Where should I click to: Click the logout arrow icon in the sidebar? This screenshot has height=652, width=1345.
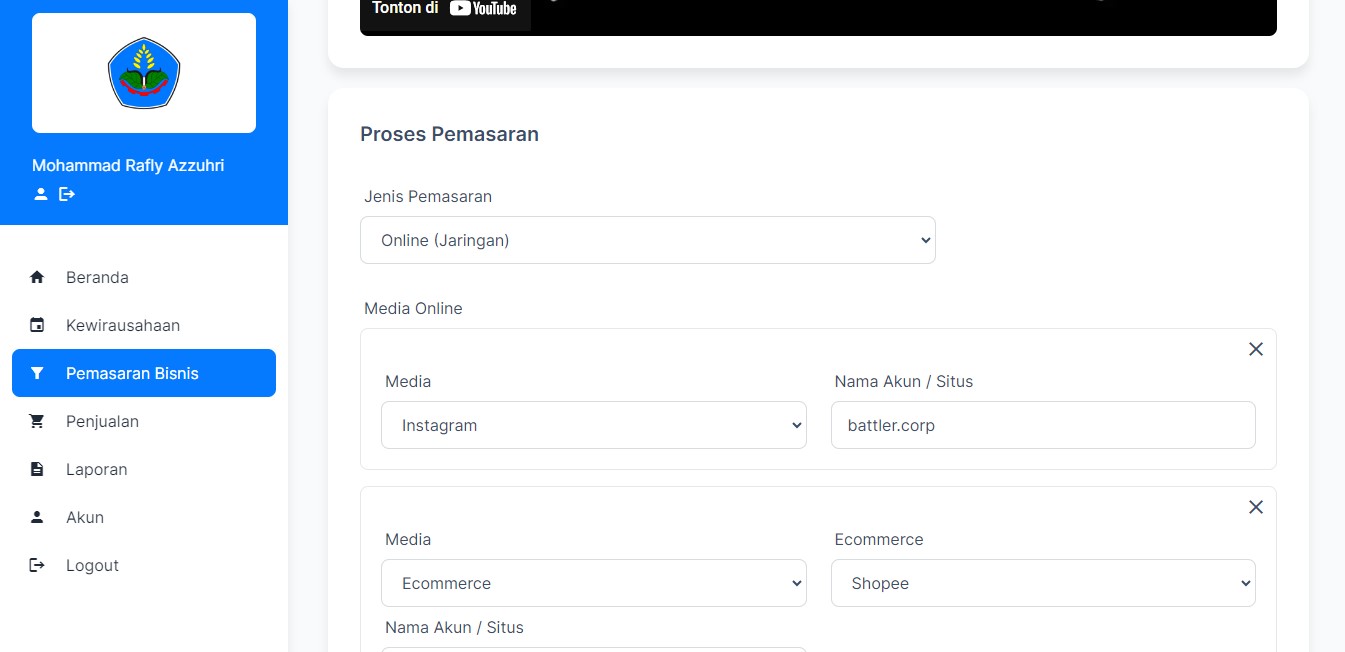[x=37, y=565]
